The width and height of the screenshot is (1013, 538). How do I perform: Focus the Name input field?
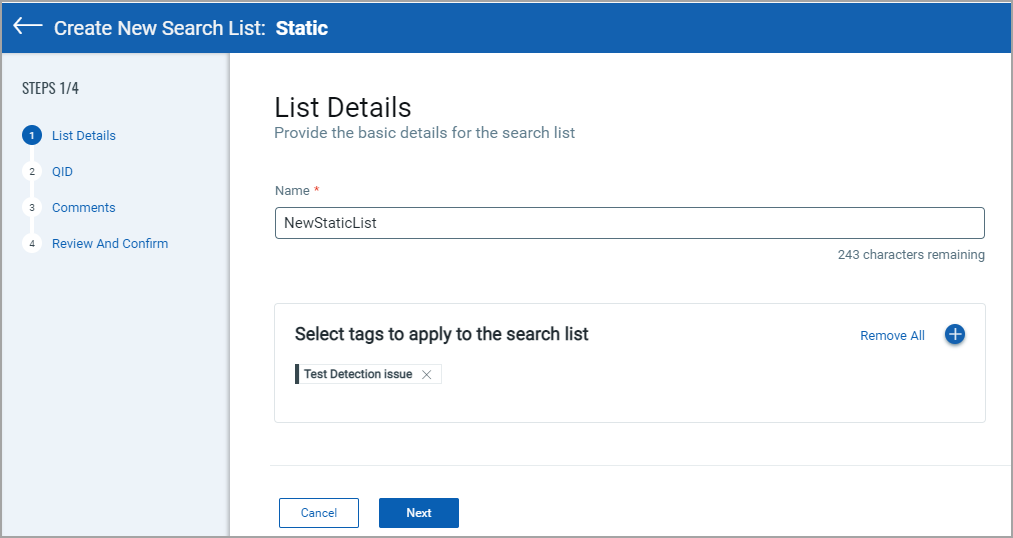630,223
